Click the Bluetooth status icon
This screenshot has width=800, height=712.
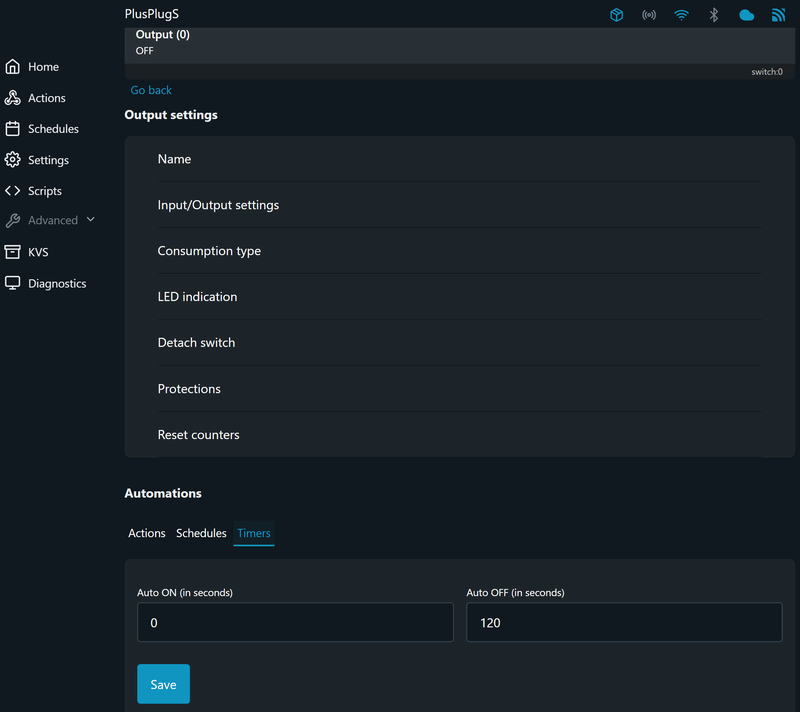click(714, 15)
